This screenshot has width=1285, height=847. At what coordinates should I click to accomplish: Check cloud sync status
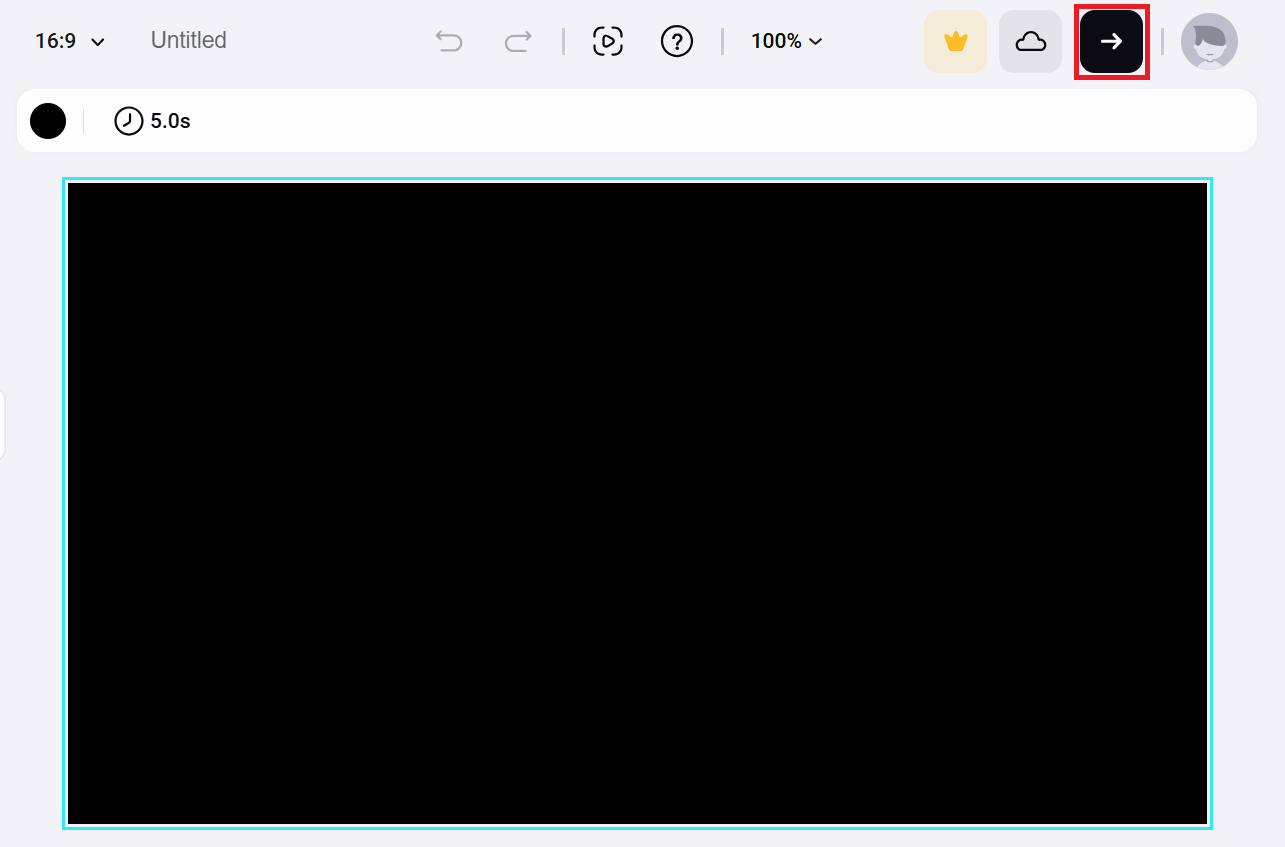pos(1030,41)
